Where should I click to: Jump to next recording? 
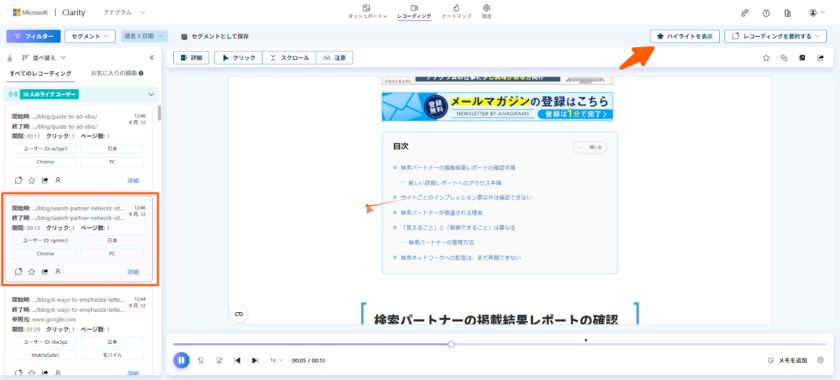[x=255, y=361]
